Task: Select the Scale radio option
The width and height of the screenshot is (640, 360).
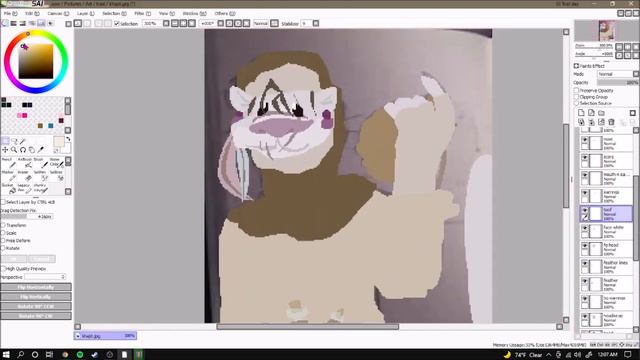Action: [x=3, y=233]
